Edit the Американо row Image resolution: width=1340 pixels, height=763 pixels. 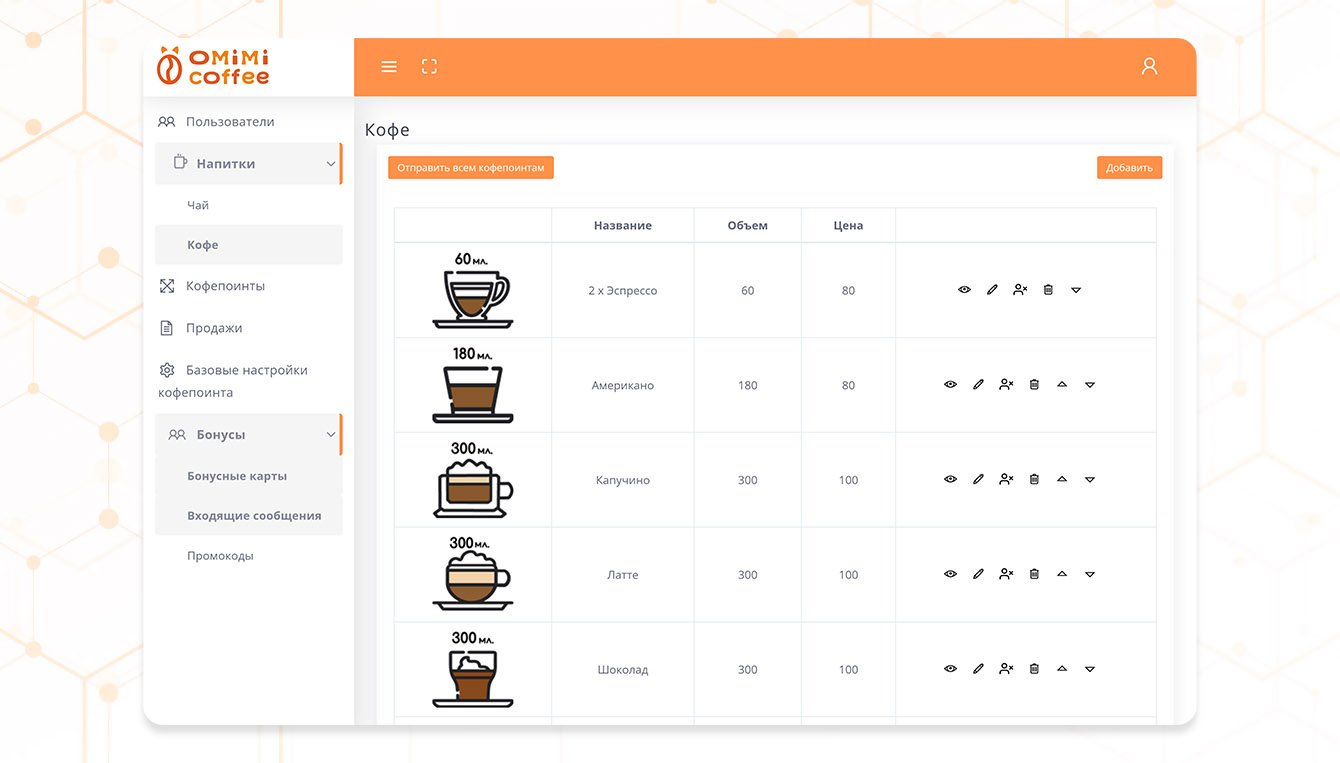(x=978, y=385)
